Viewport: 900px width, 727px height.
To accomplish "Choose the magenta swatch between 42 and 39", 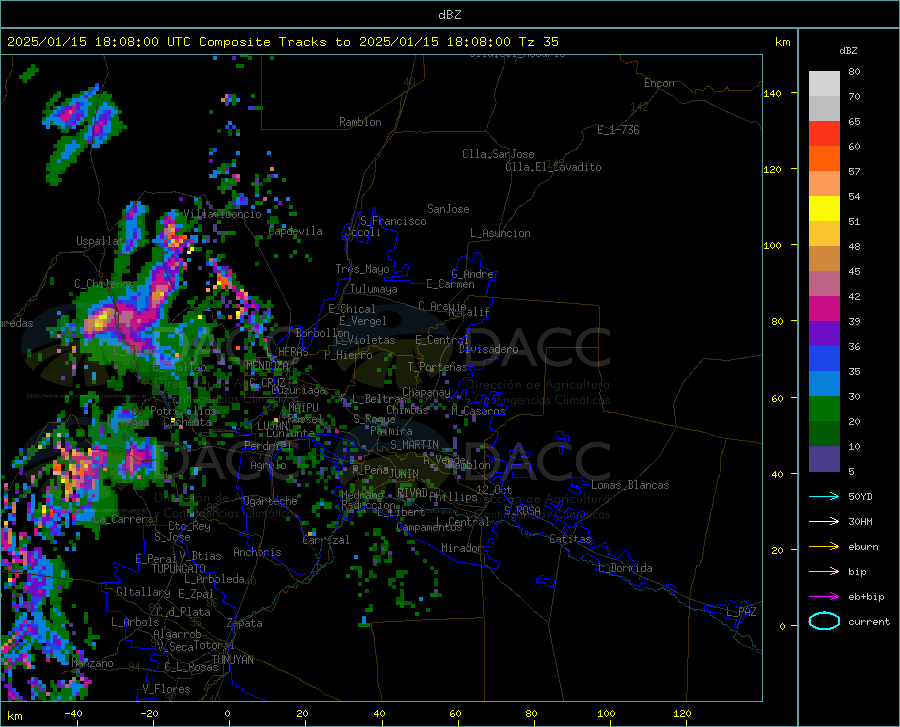I will pos(824,309).
